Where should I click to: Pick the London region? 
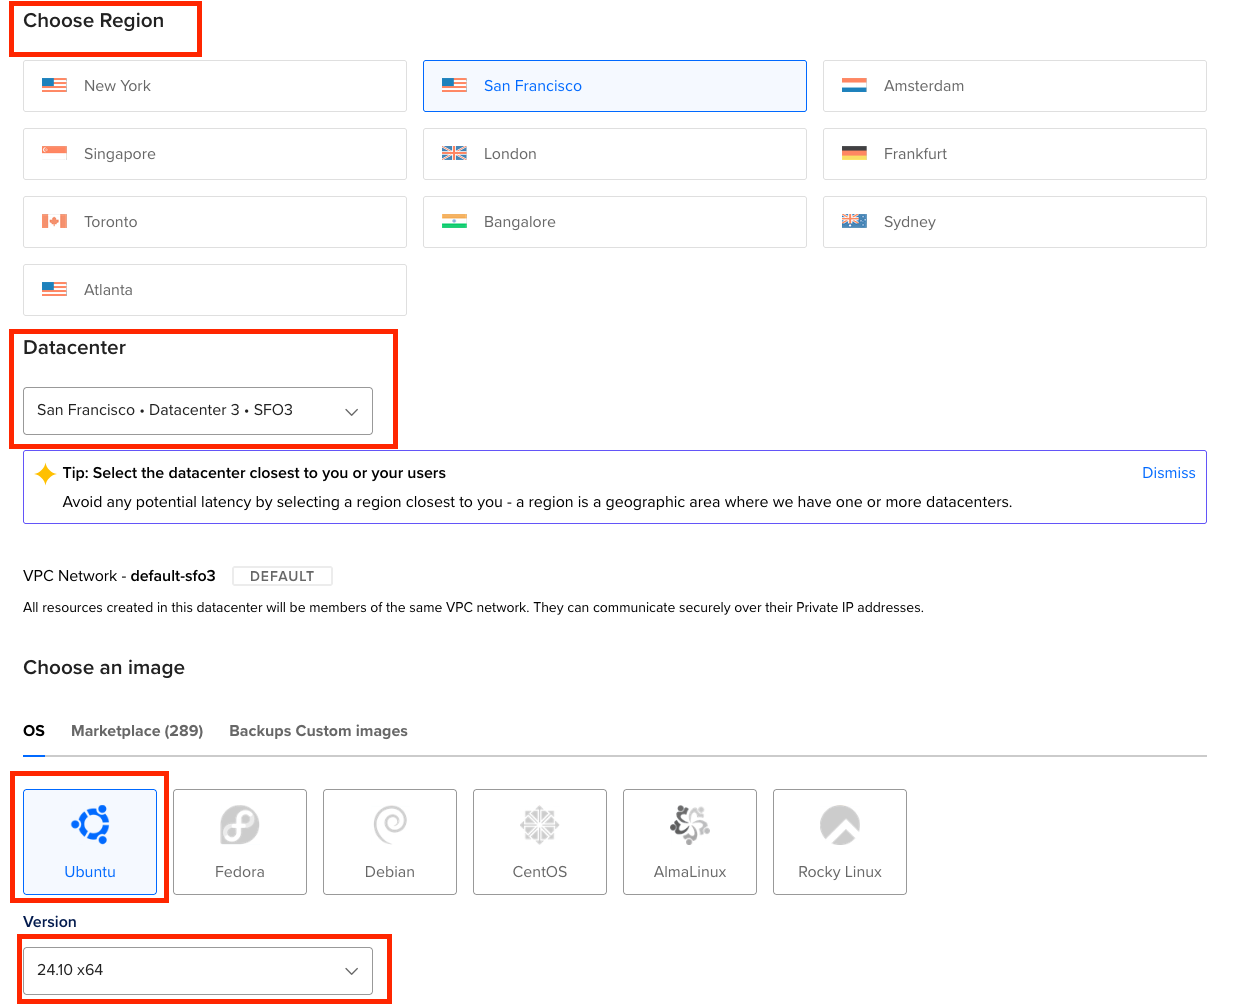click(615, 154)
